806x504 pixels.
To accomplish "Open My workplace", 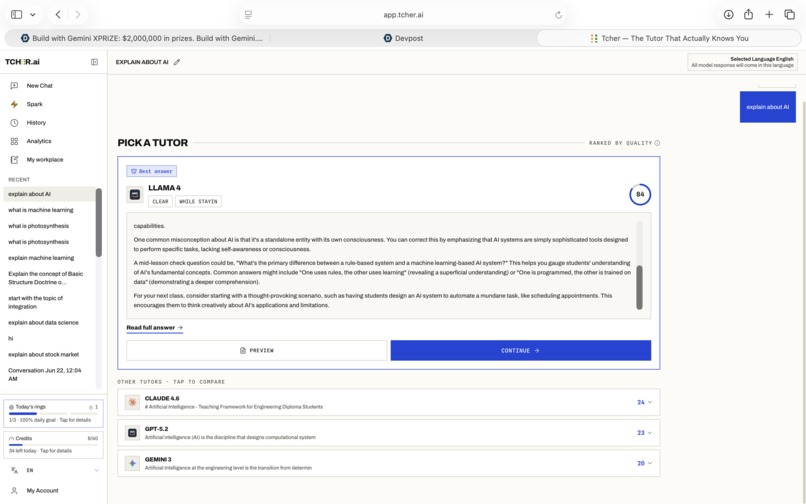I will 45,159.
